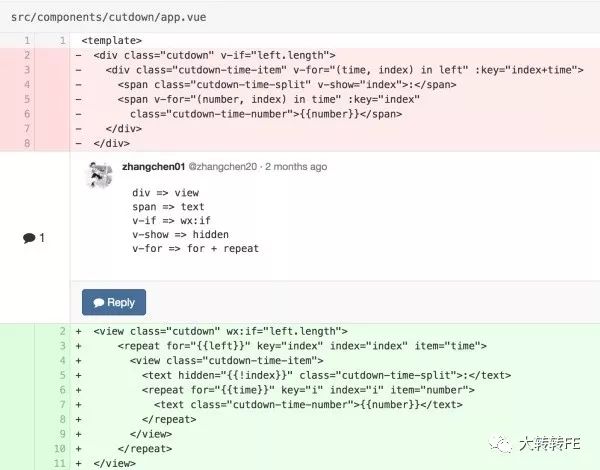Click new line number 11 in added block
This screenshot has width=600, height=470.
tap(60, 463)
